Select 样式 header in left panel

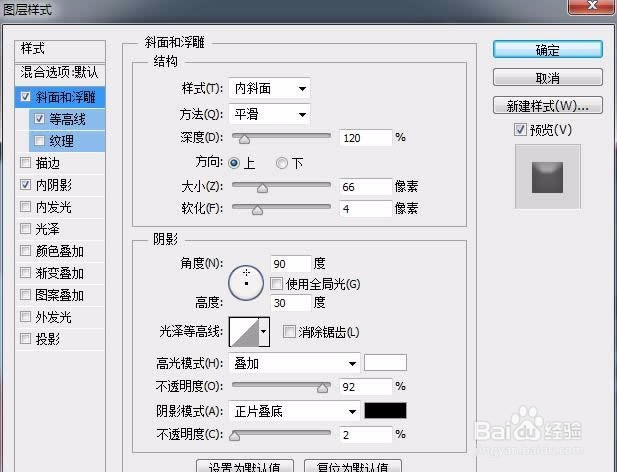[60, 49]
